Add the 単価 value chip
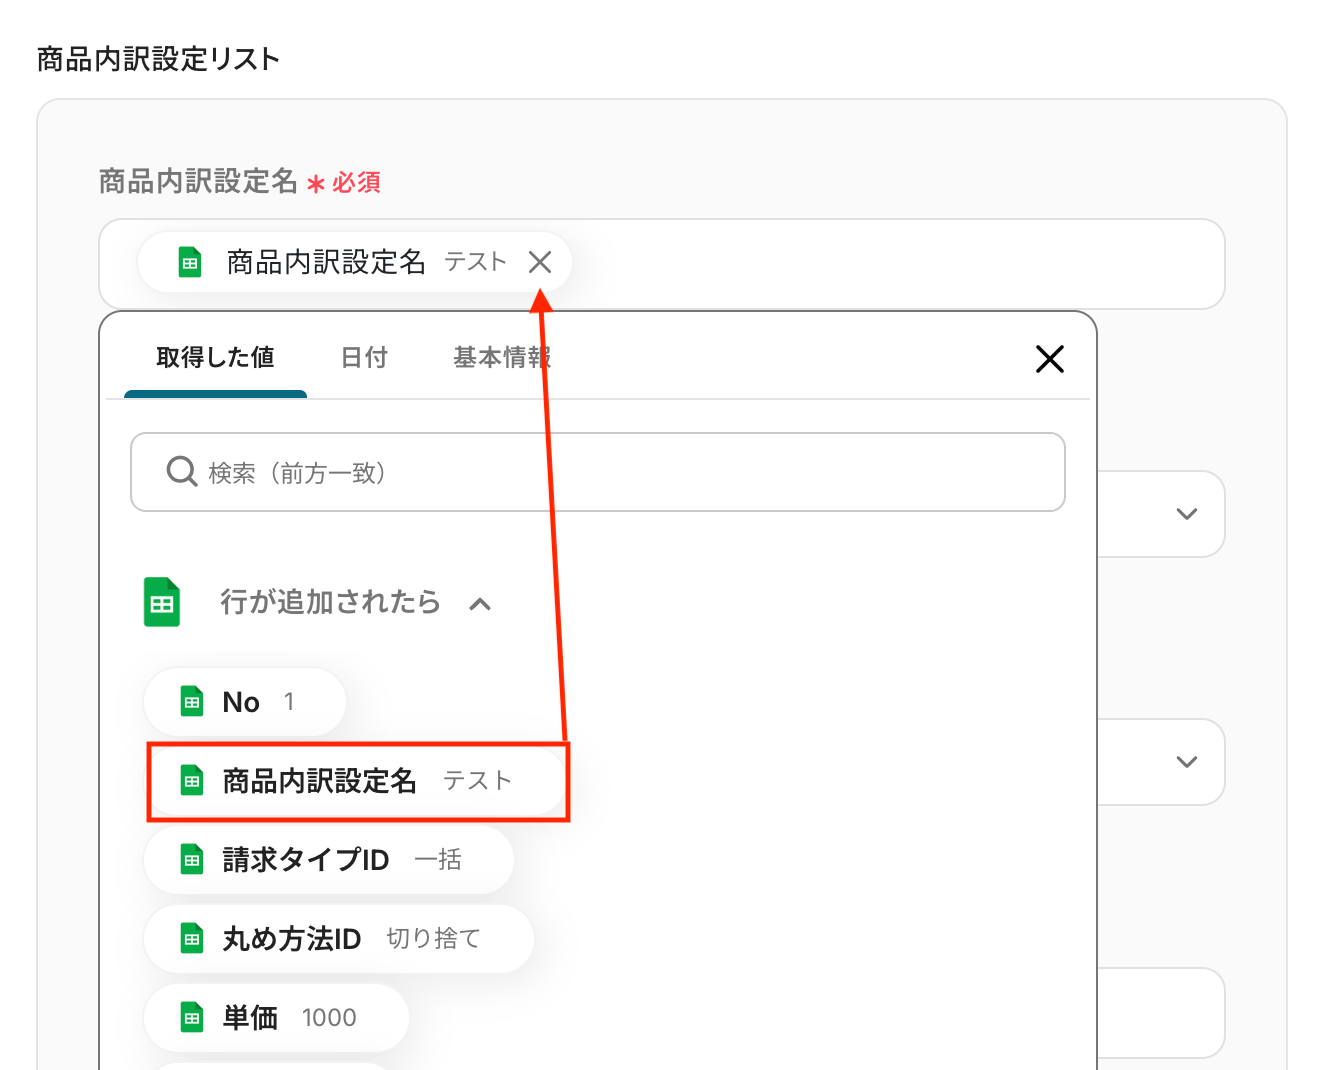 pos(276,1017)
